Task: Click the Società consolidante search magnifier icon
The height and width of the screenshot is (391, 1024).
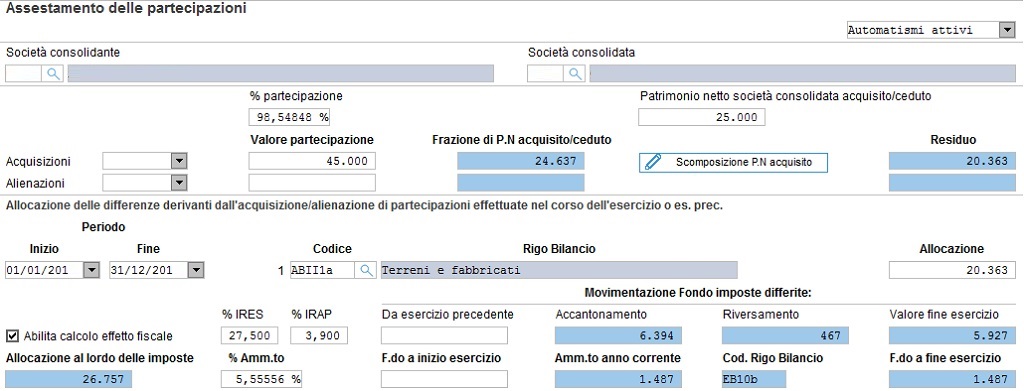Action: pos(52,74)
